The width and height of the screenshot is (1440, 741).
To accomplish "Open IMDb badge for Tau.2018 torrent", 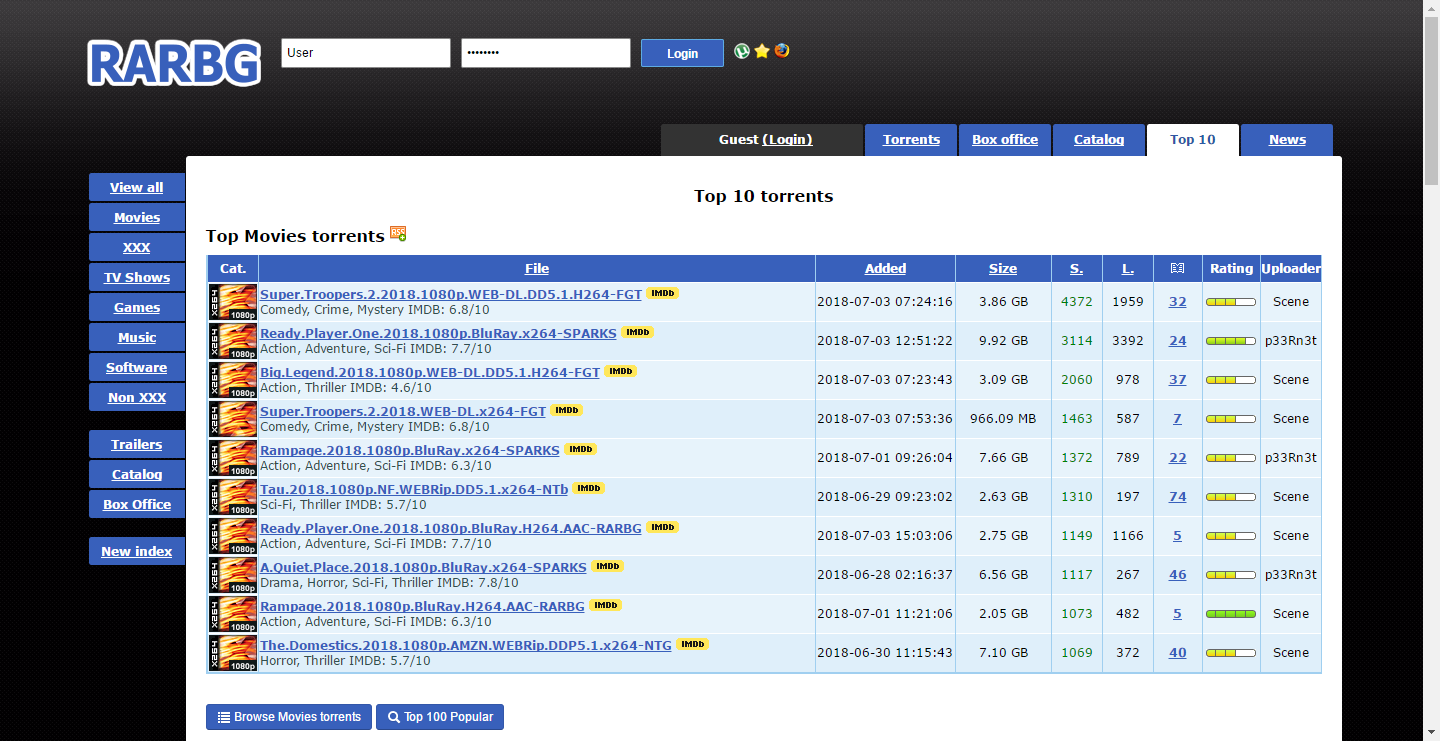I will [589, 488].
